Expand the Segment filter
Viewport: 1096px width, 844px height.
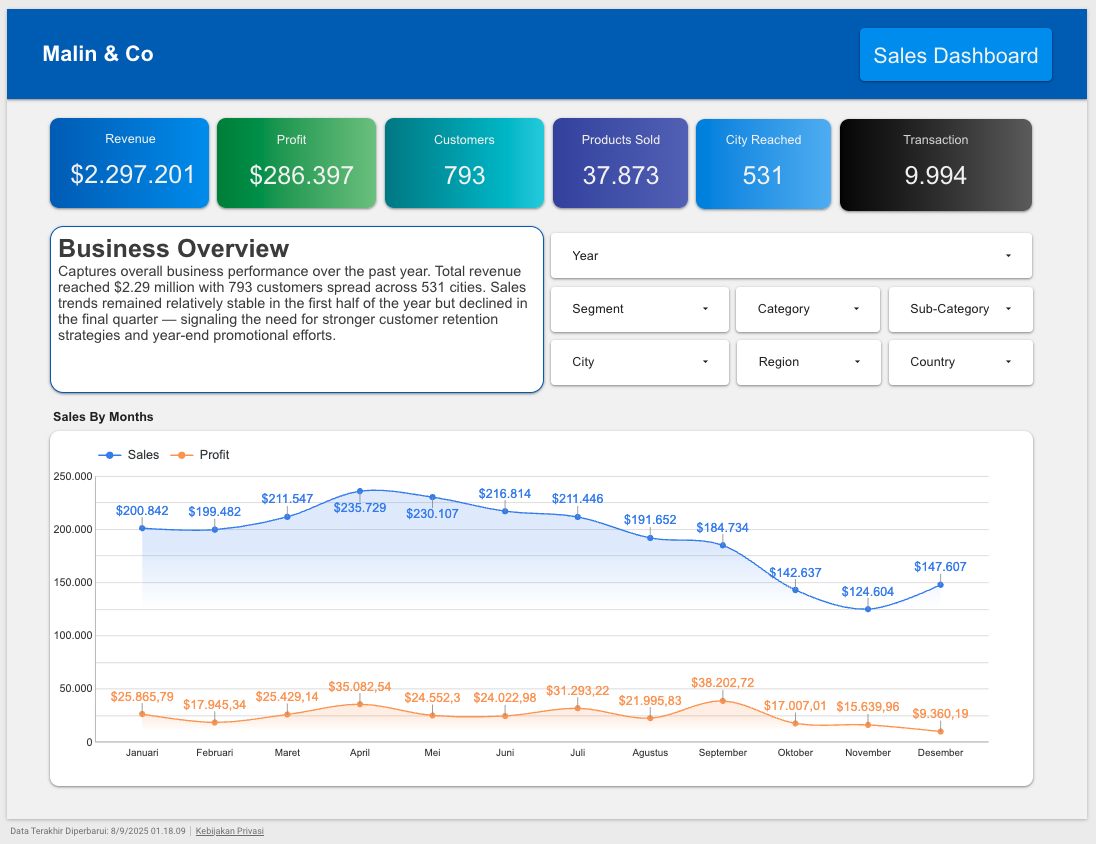click(639, 309)
